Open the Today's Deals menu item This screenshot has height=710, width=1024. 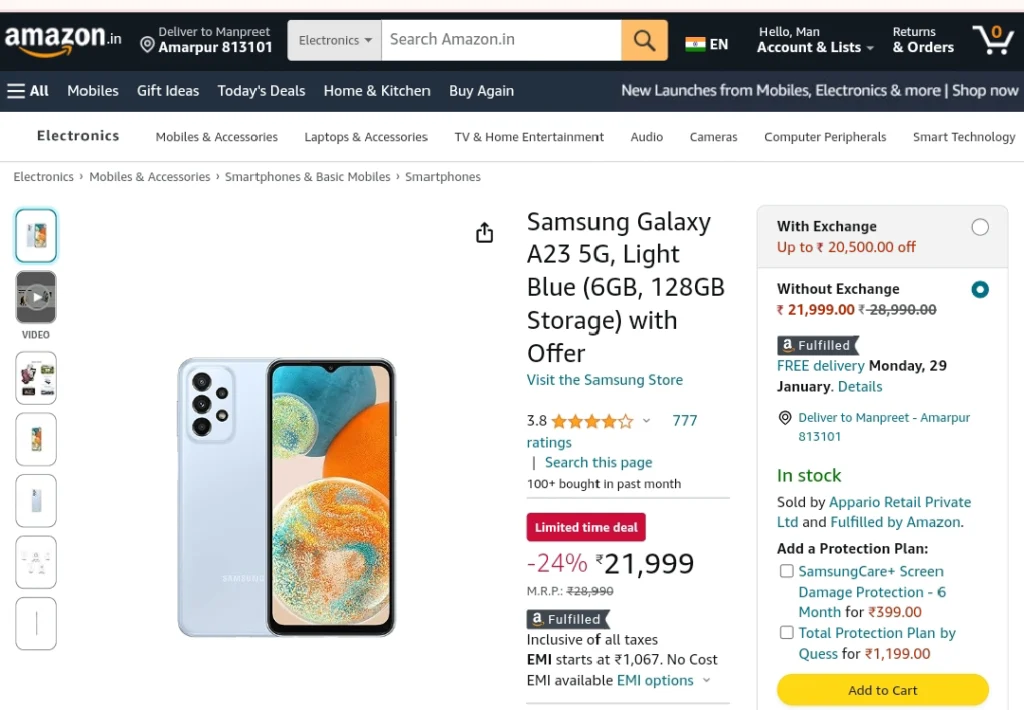(x=261, y=91)
